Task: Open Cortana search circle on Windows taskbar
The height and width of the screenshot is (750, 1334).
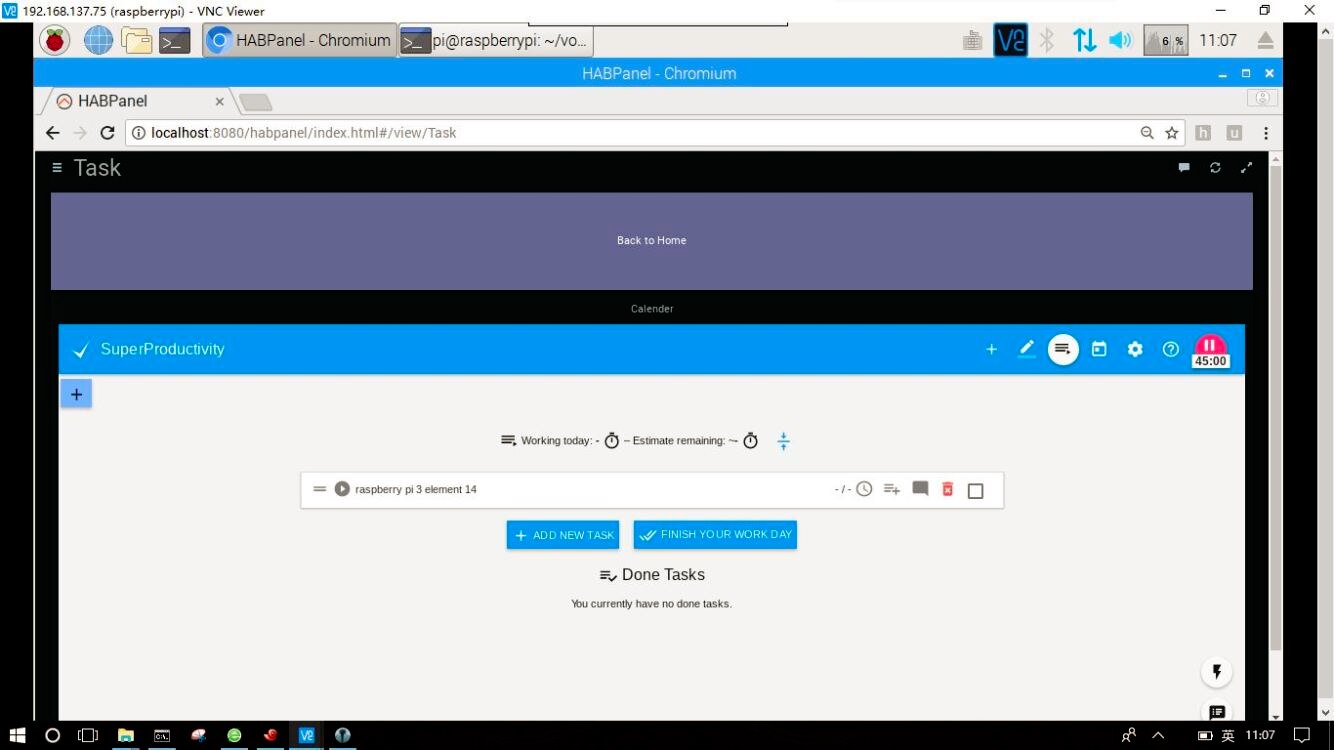Action: tap(53, 735)
